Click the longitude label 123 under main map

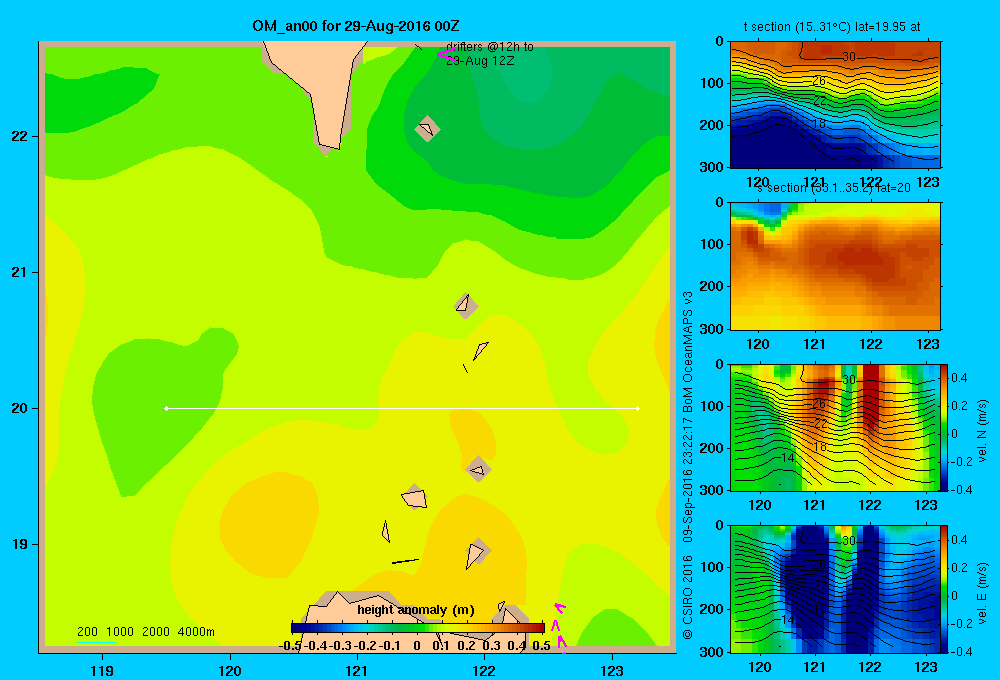(612, 670)
